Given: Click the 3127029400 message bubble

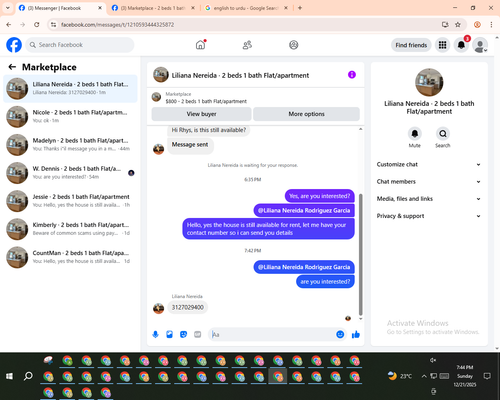Looking at the screenshot, I should (188, 307).
